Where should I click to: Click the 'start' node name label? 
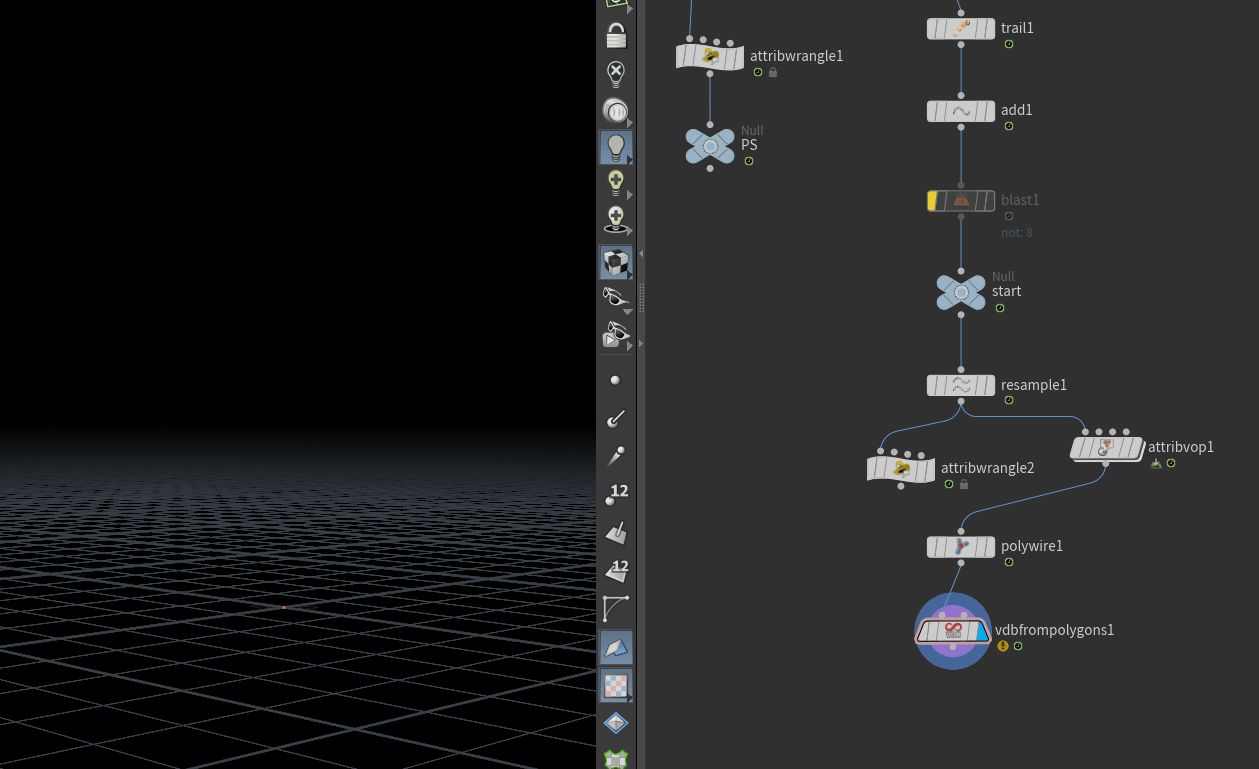(x=1006, y=291)
